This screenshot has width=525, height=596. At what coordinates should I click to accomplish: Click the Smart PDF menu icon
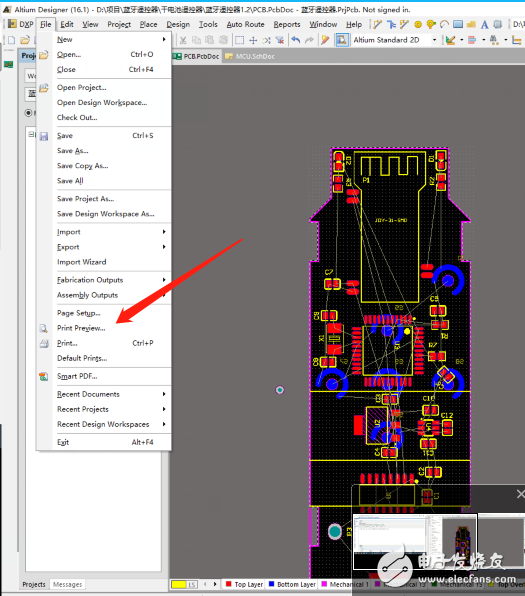click(44, 376)
